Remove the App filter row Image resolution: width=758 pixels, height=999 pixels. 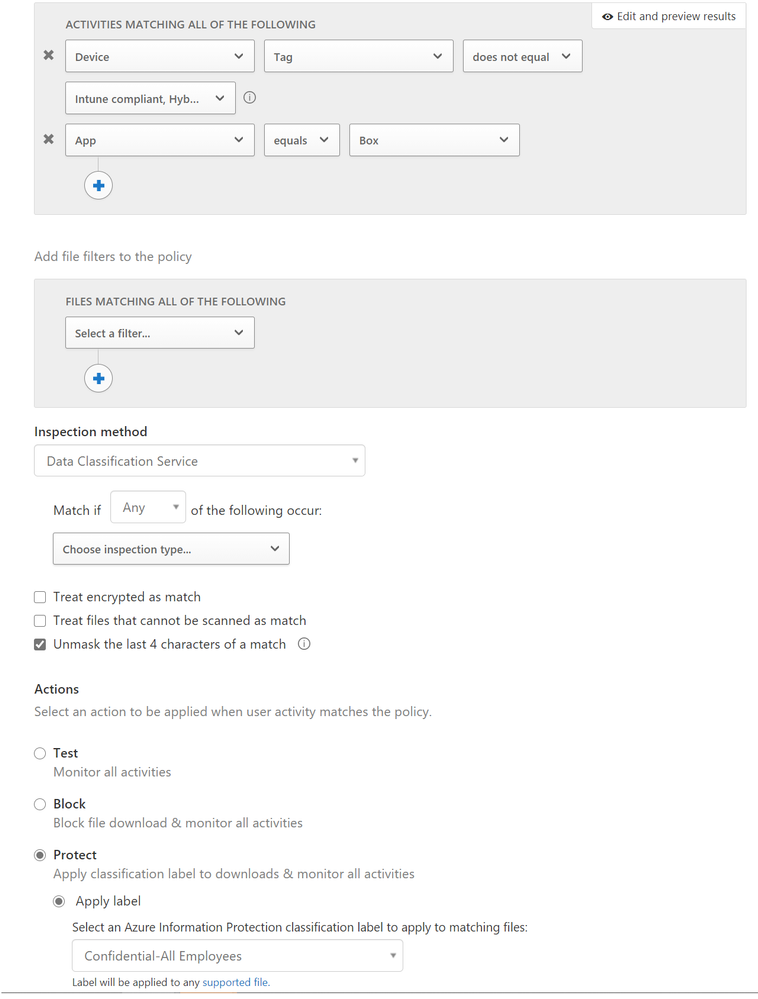point(48,140)
